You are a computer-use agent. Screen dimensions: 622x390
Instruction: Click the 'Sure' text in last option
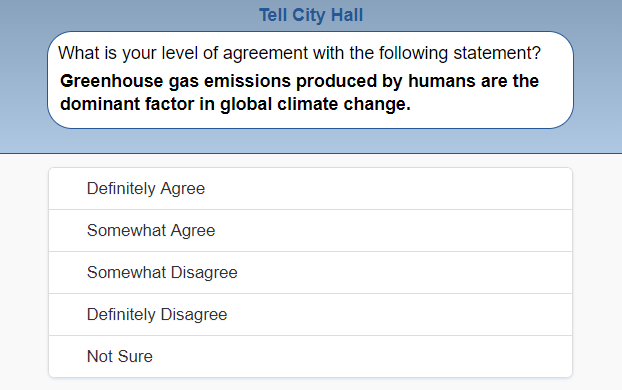click(x=134, y=356)
